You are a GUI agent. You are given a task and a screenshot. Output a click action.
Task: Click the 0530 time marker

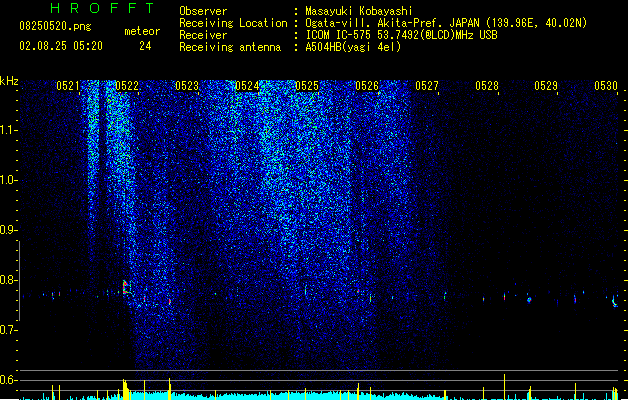(x=606, y=86)
